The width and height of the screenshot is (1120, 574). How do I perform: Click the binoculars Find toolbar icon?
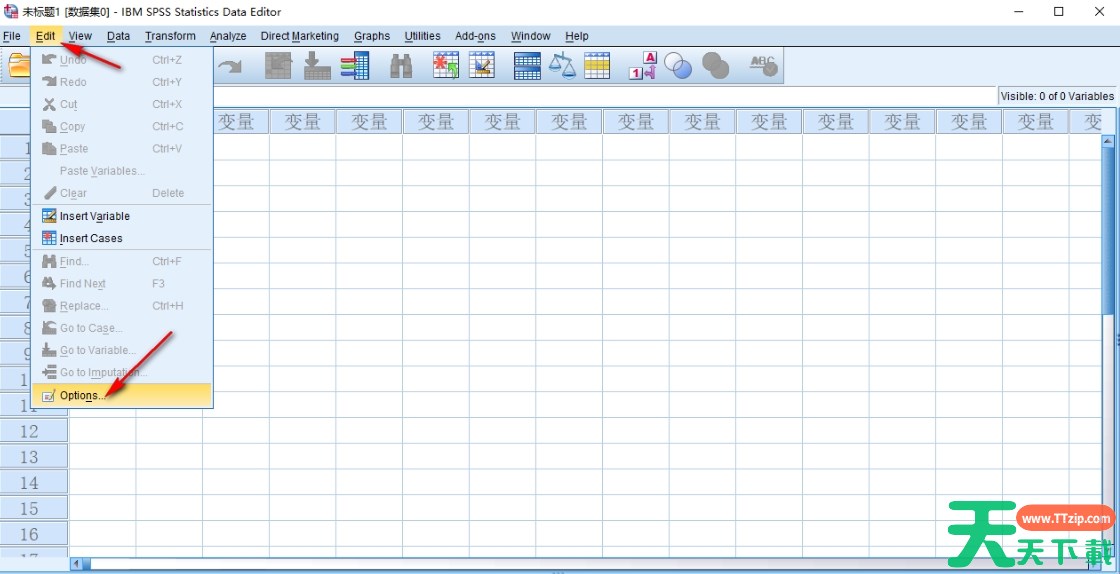tap(401, 66)
